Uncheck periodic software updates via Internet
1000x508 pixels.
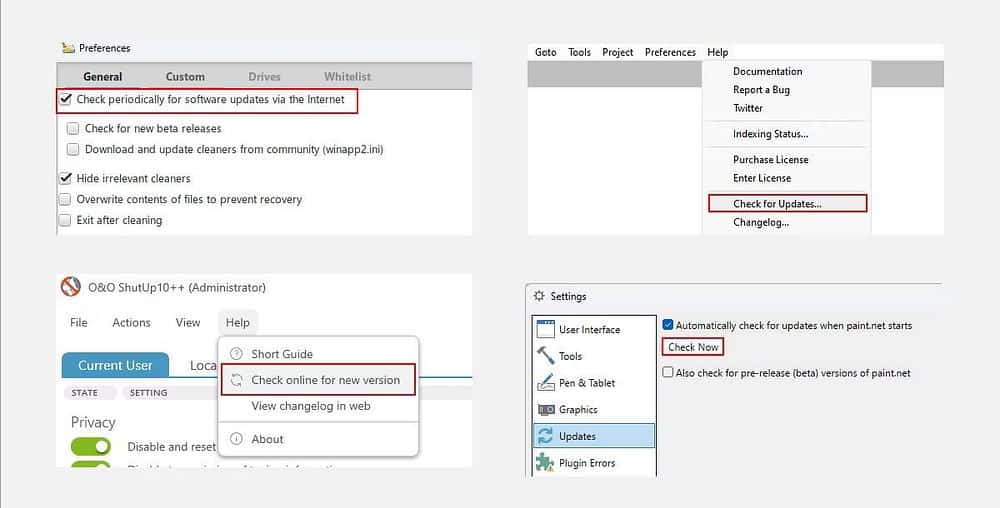tap(65, 99)
